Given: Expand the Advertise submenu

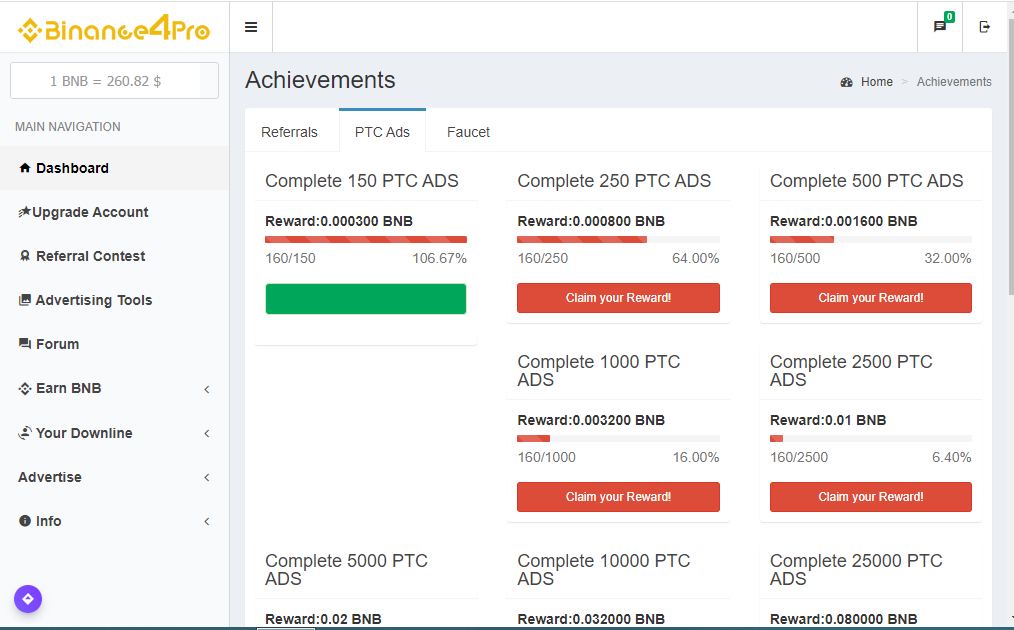Looking at the screenshot, I should point(50,477).
